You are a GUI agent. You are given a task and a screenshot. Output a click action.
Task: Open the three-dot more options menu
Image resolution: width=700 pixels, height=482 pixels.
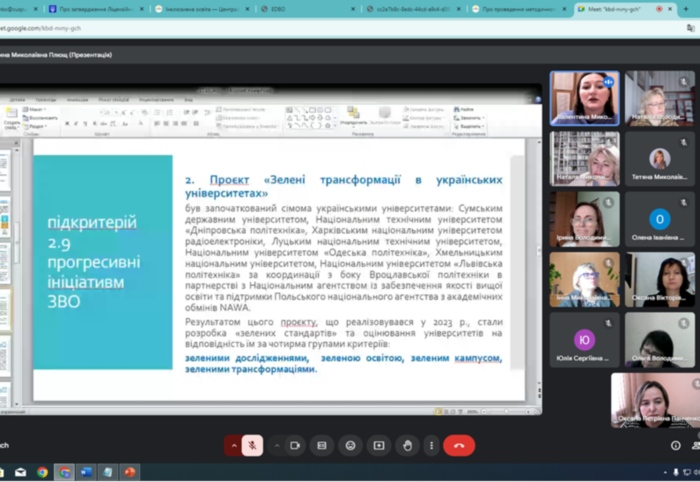pos(432,445)
